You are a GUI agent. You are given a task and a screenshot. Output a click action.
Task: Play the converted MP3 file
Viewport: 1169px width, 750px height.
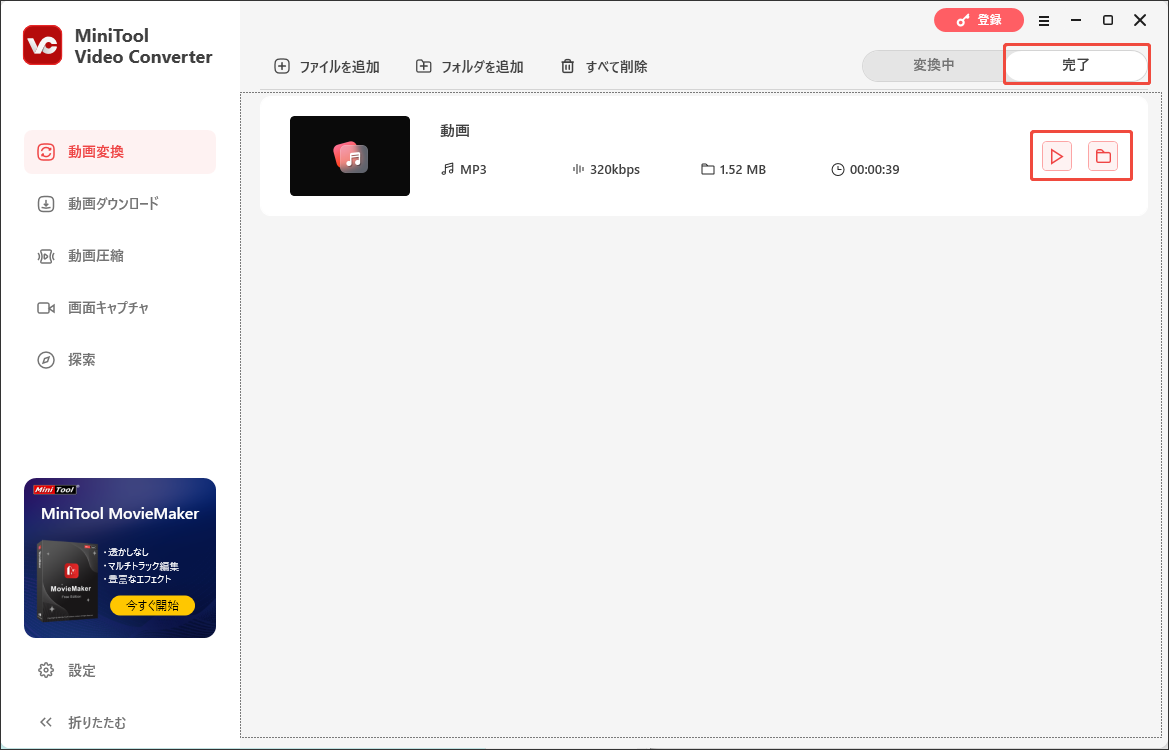pos(1056,157)
